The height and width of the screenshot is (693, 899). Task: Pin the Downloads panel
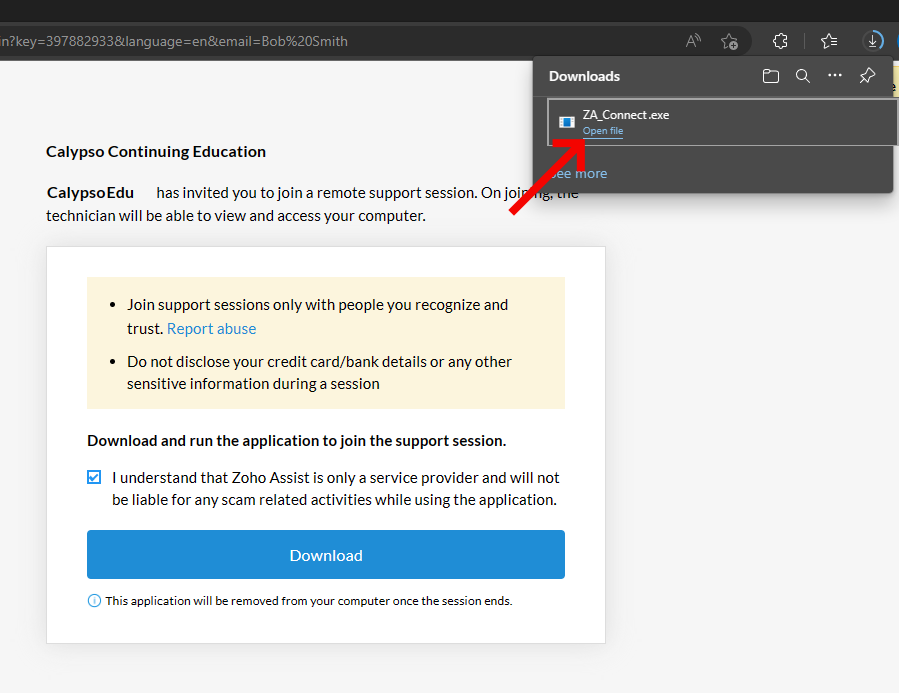click(867, 76)
